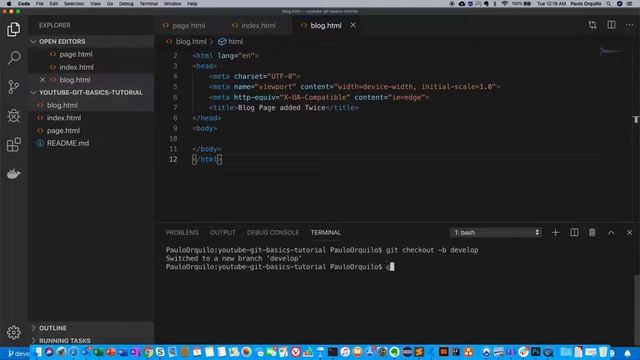This screenshot has width=640, height=360.
Task: Click the html symbol icon in breadcrumb
Action: (222, 42)
